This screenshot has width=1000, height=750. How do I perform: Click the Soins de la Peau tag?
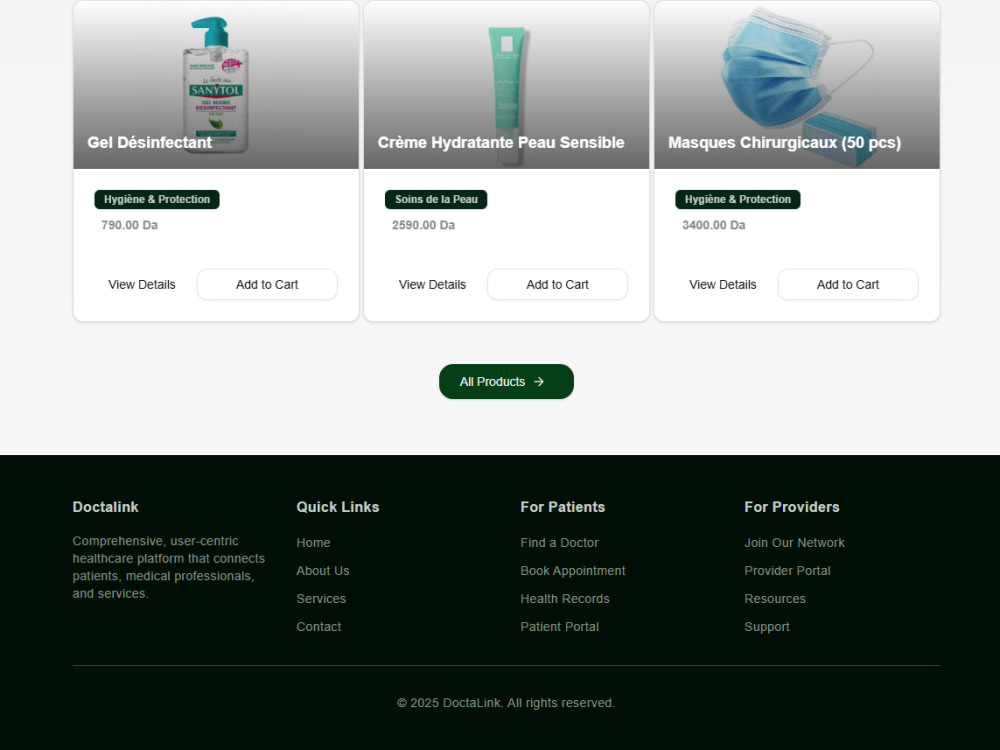pyautogui.click(x=436, y=200)
